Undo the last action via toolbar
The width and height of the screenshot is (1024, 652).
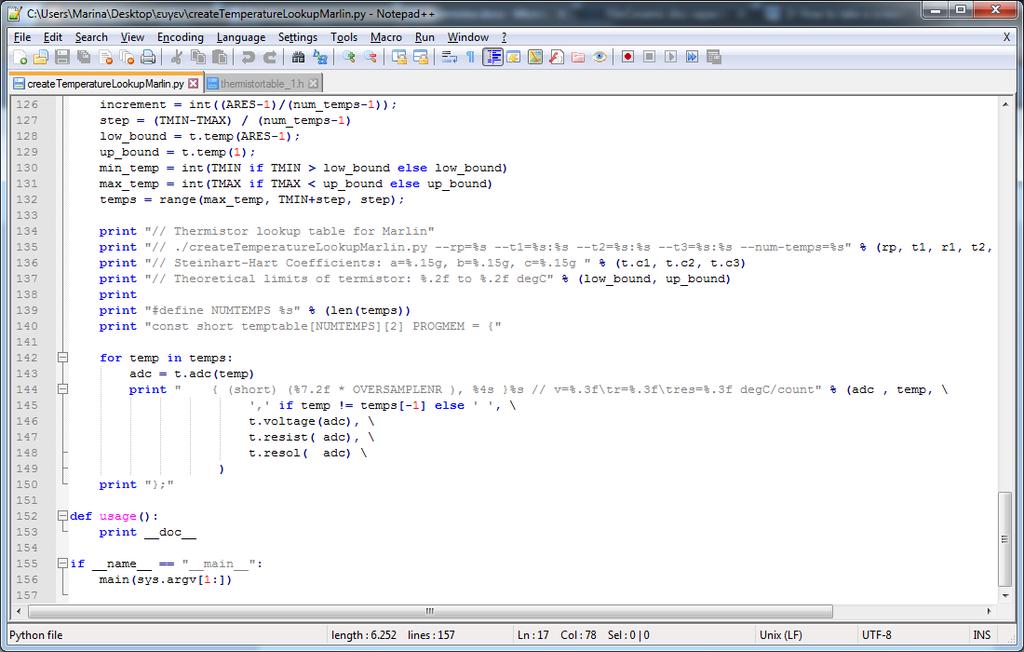tap(248, 57)
